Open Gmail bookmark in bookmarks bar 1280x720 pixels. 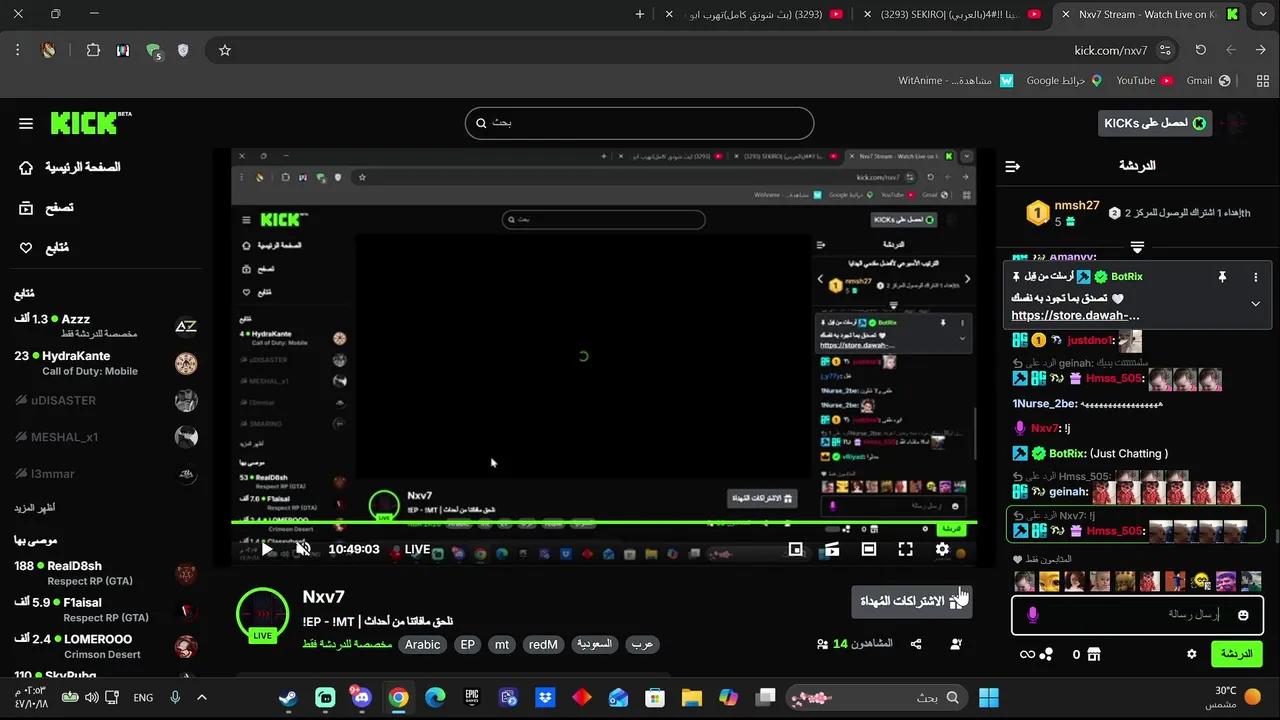[x=1207, y=80]
